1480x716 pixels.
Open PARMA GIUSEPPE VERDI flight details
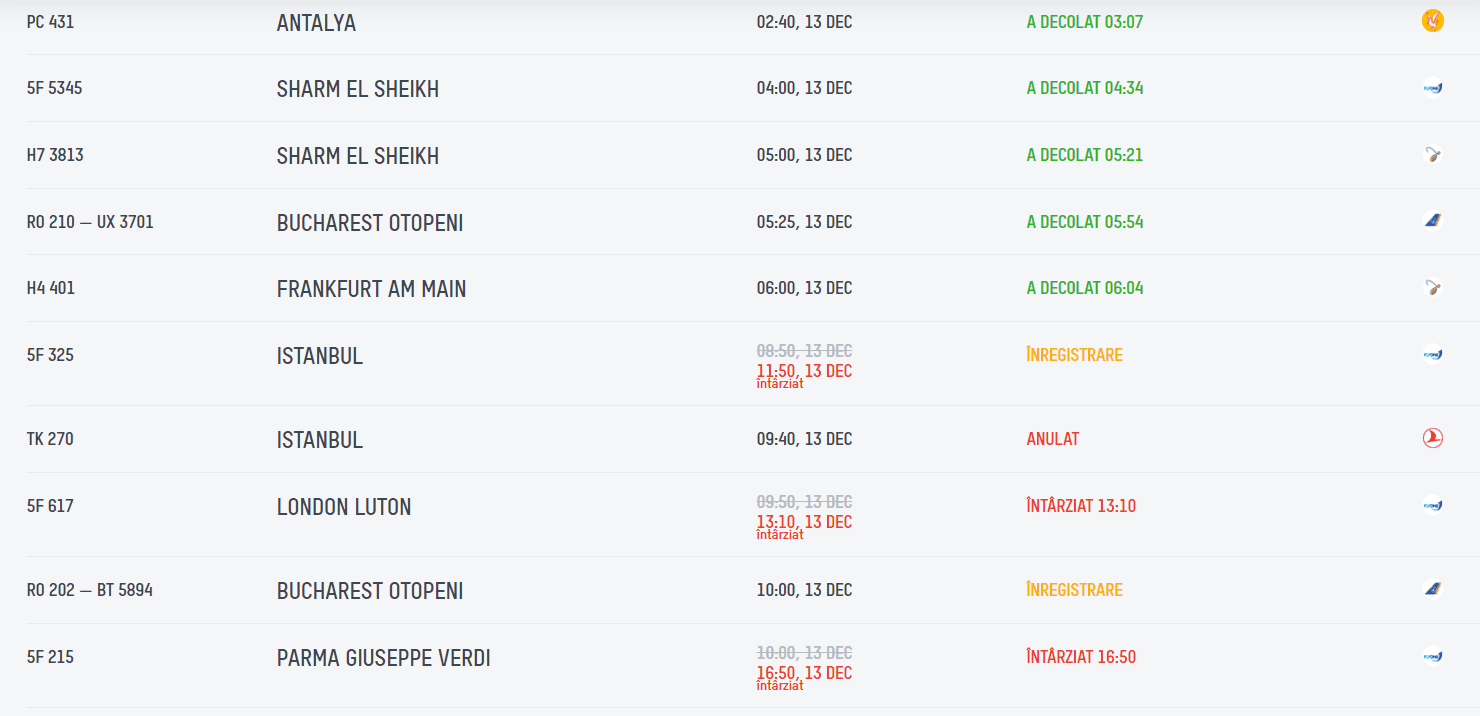click(x=383, y=658)
